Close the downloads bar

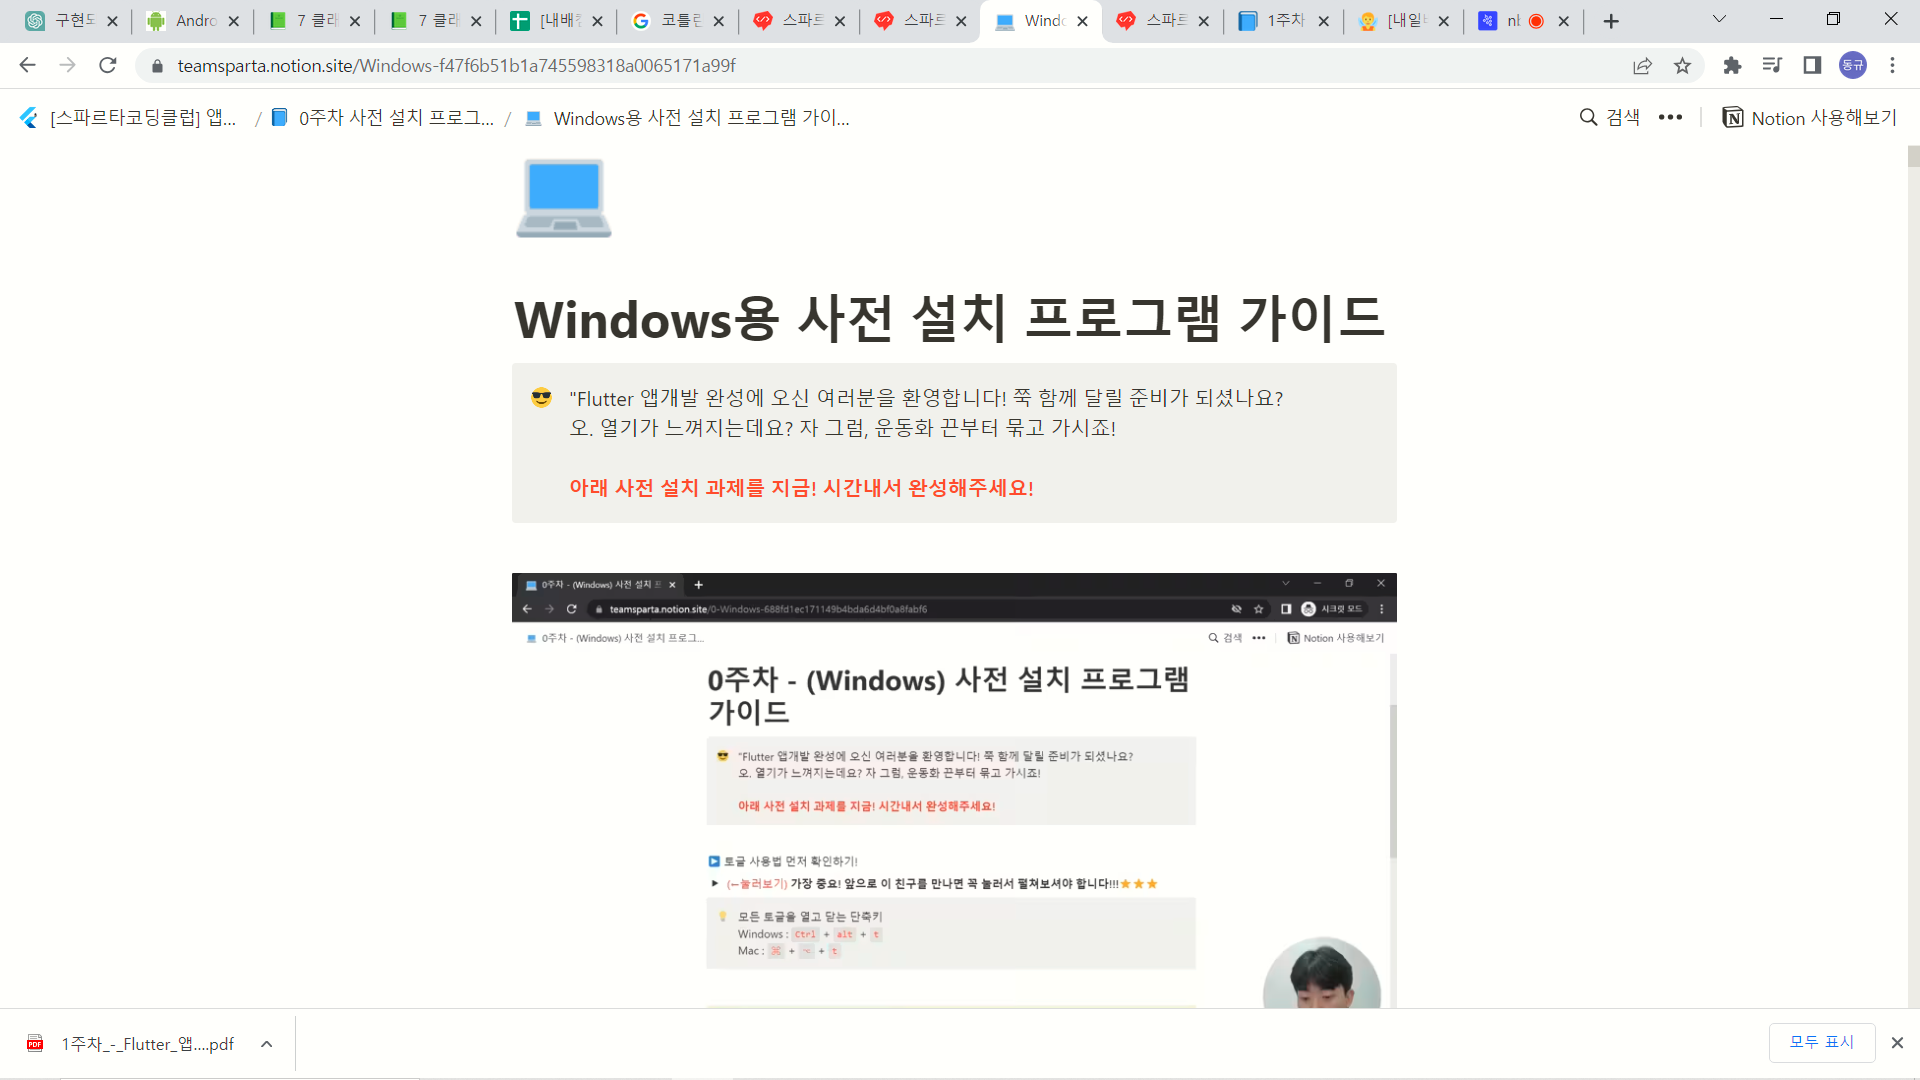point(1897,1043)
